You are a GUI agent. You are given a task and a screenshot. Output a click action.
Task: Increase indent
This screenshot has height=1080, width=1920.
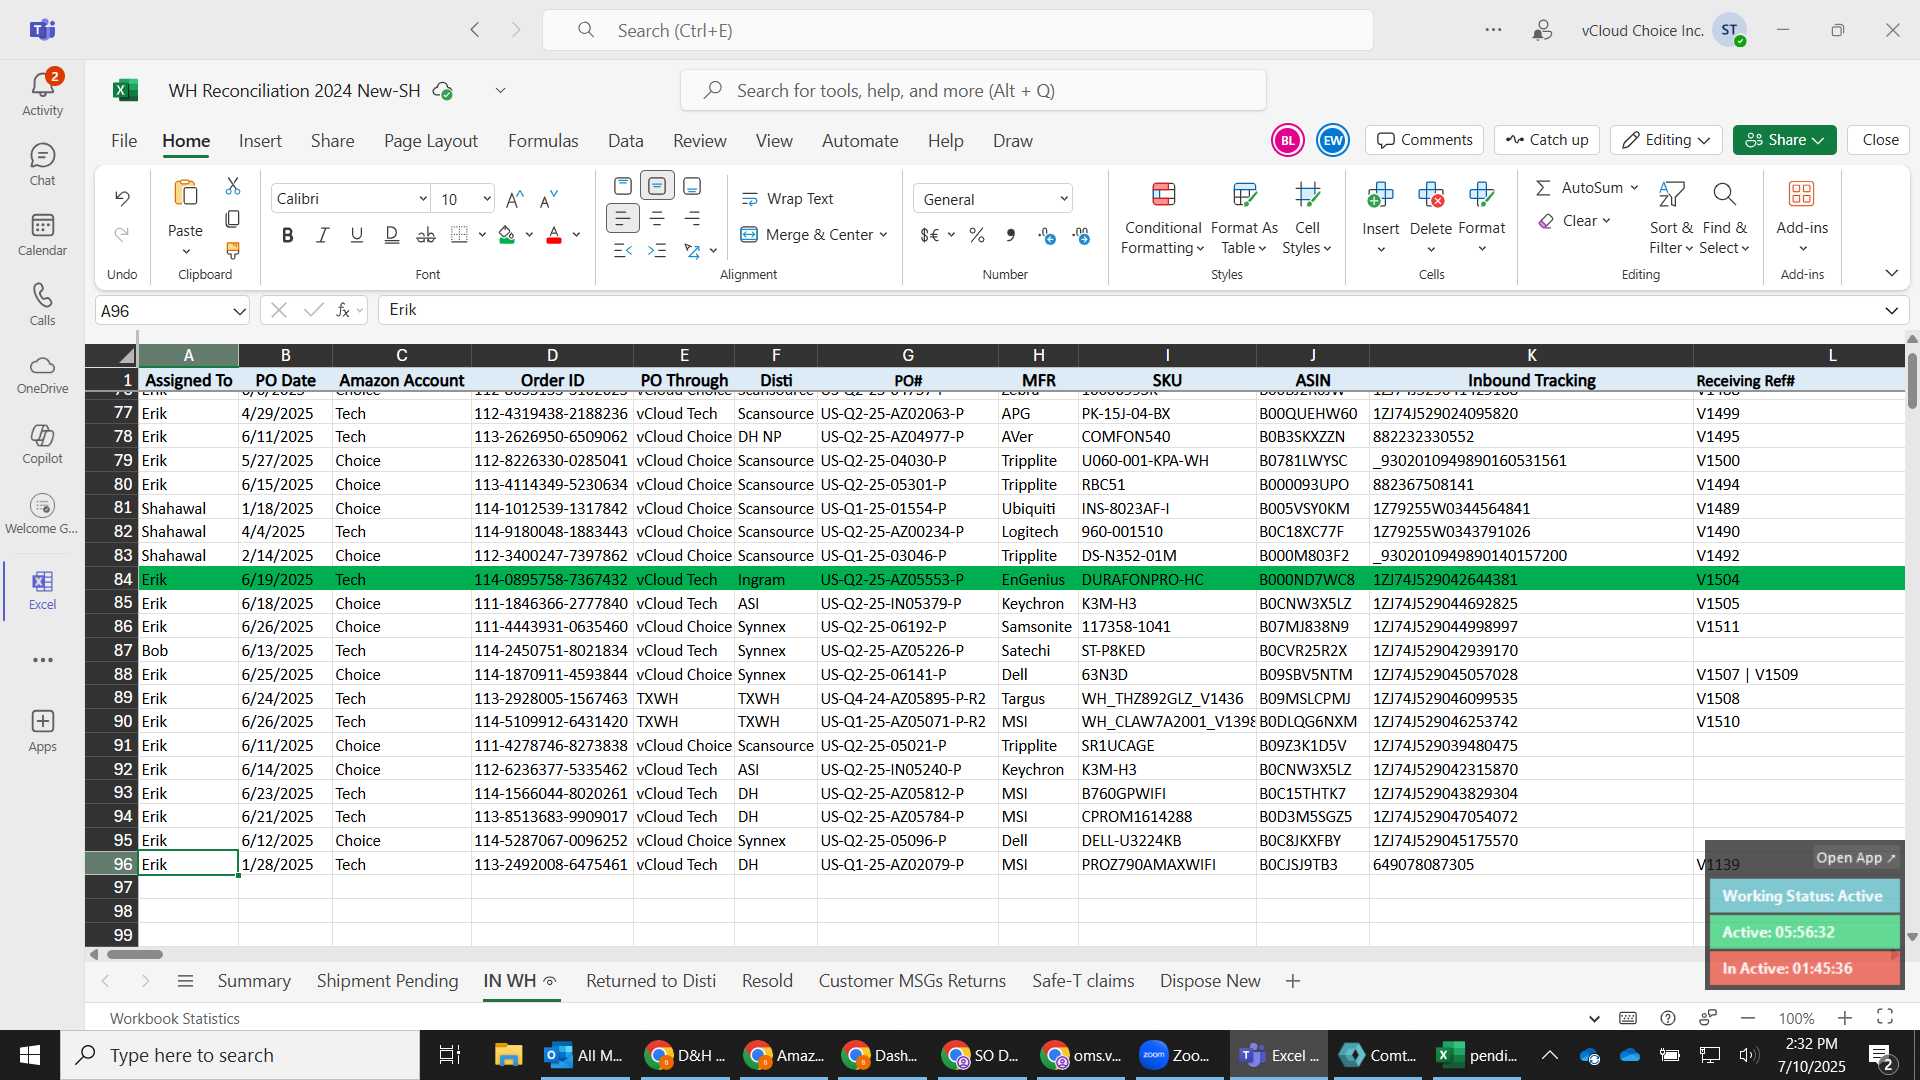click(657, 250)
